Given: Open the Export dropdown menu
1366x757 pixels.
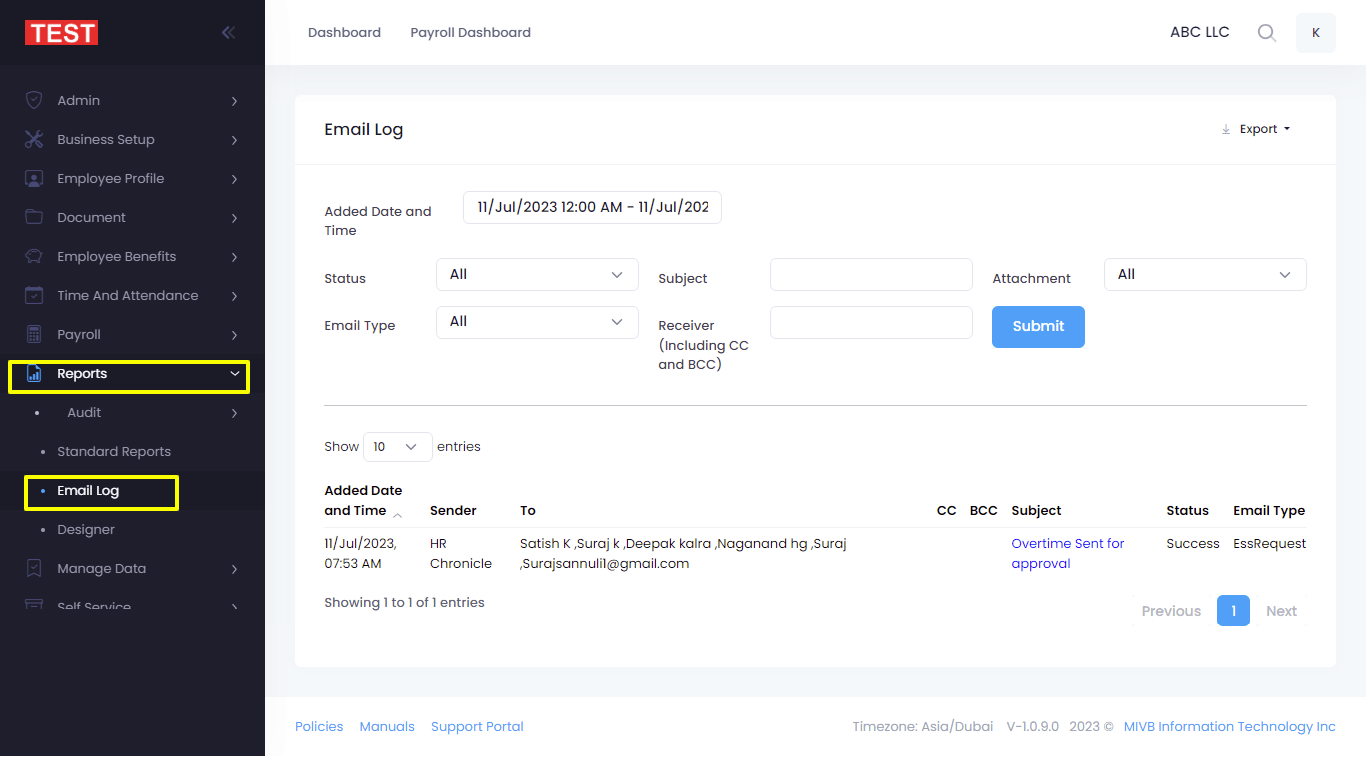Looking at the screenshot, I should pyautogui.click(x=1256, y=129).
